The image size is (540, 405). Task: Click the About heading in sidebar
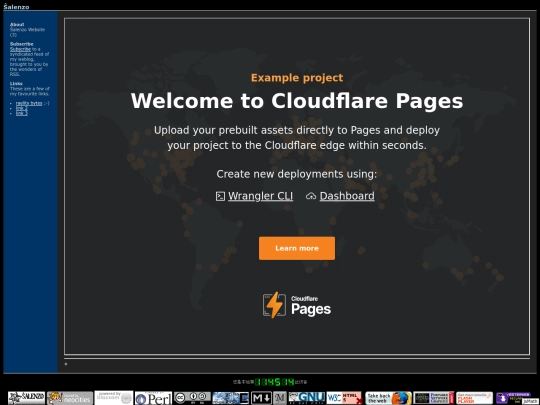[17, 24]
